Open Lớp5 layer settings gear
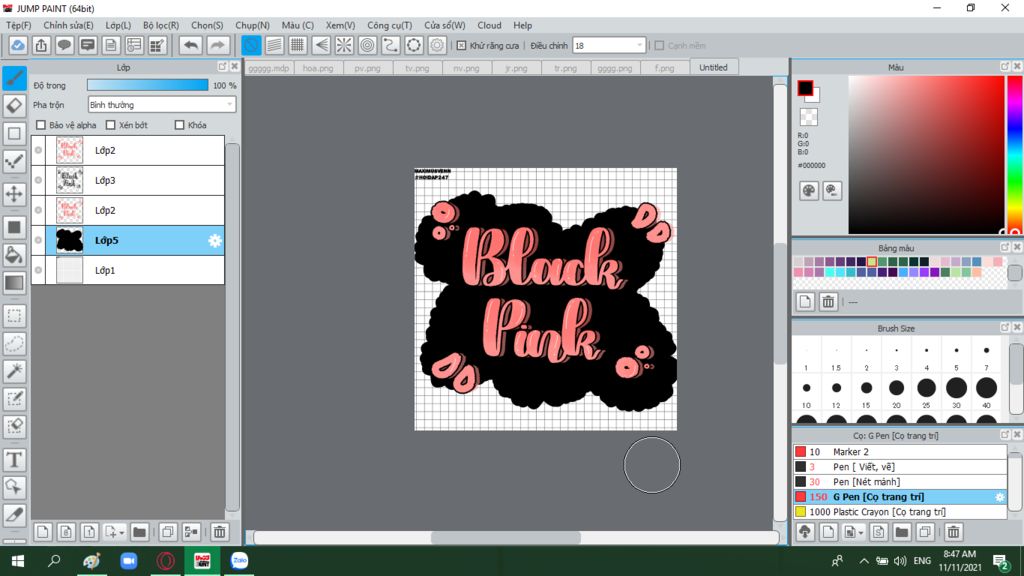Viewport: 1024px width, 576px height. (x=215, y=240)
